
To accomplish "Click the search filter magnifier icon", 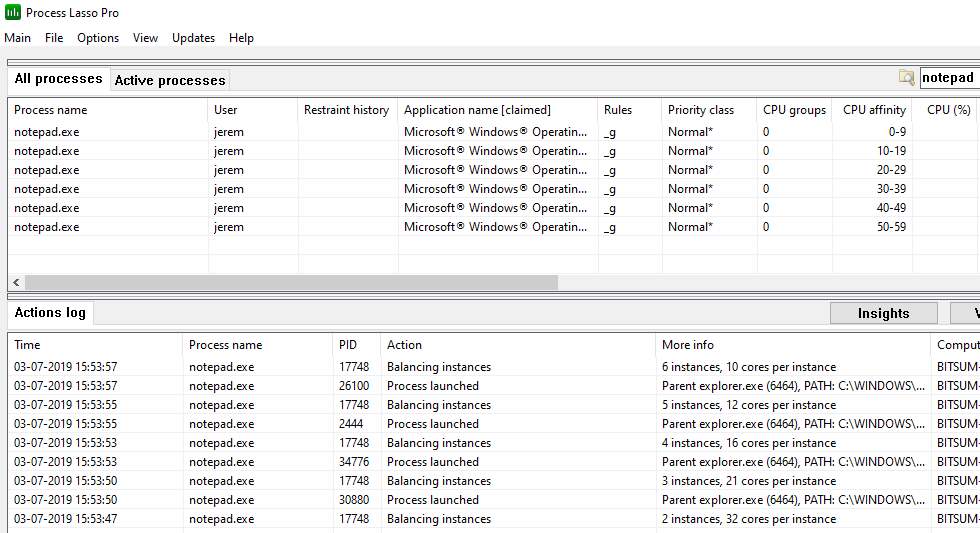I will point(906,77).
